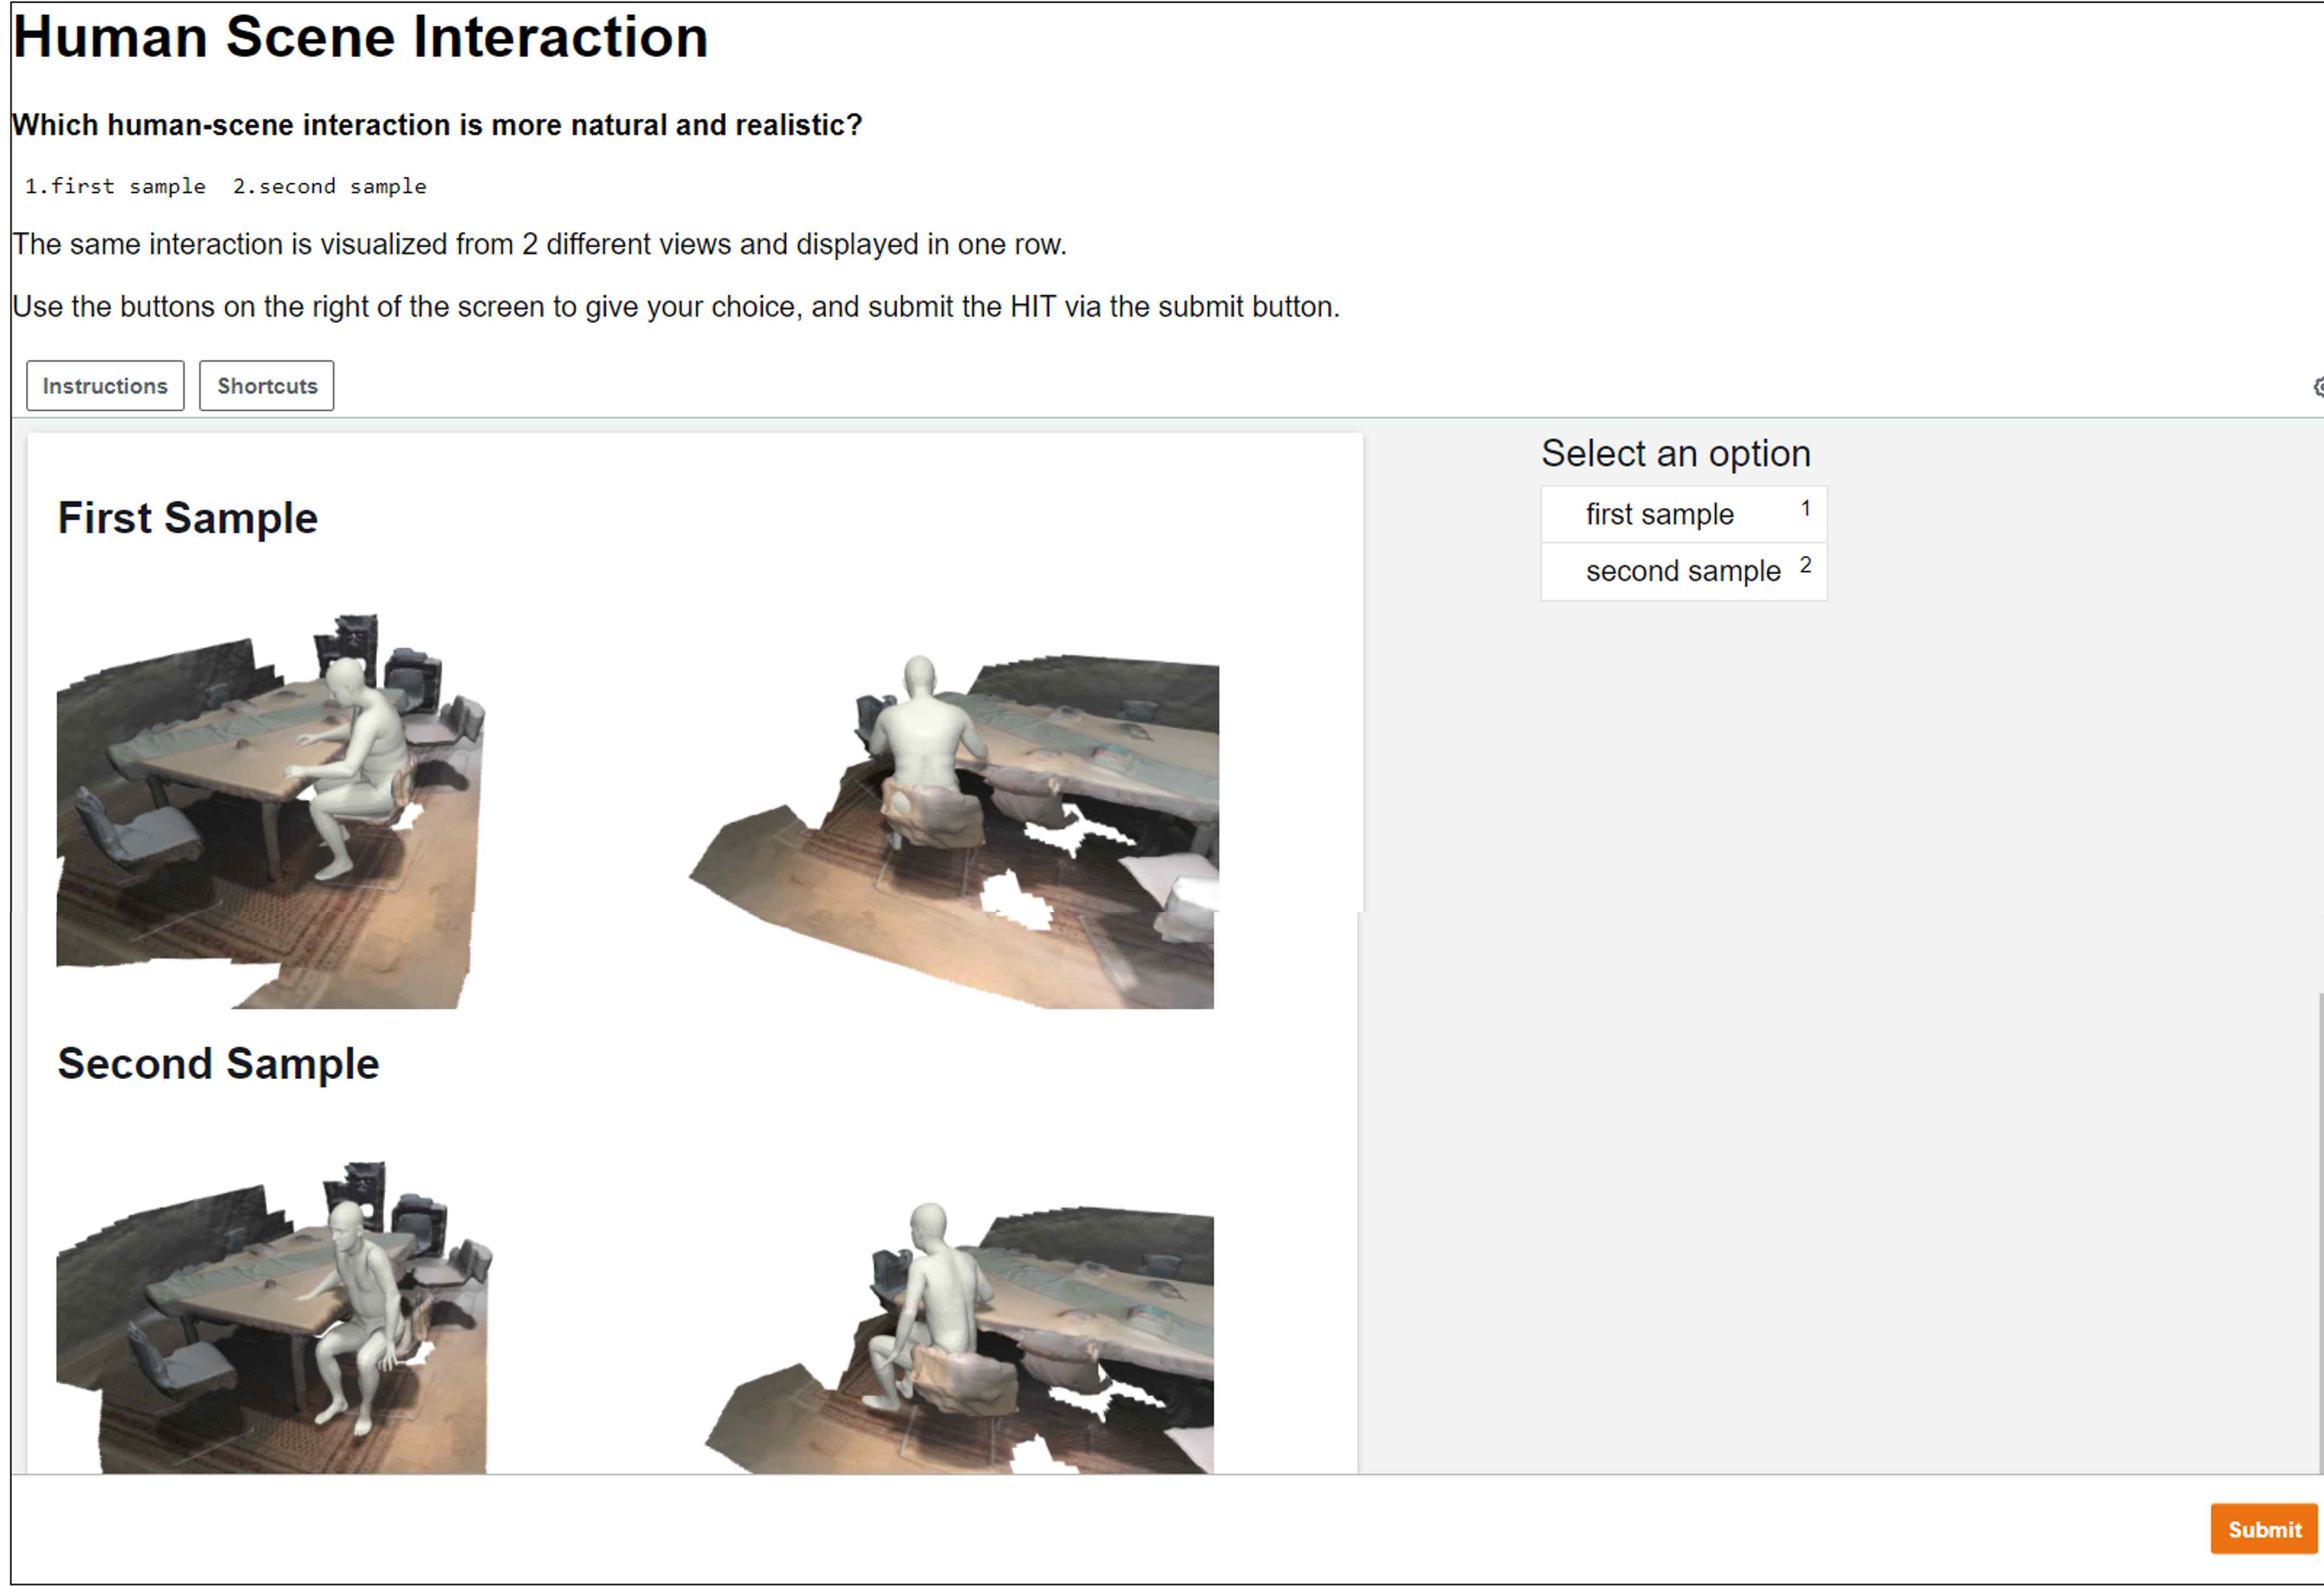Click the bold 'more natural and realistic' question

point(437,125)
